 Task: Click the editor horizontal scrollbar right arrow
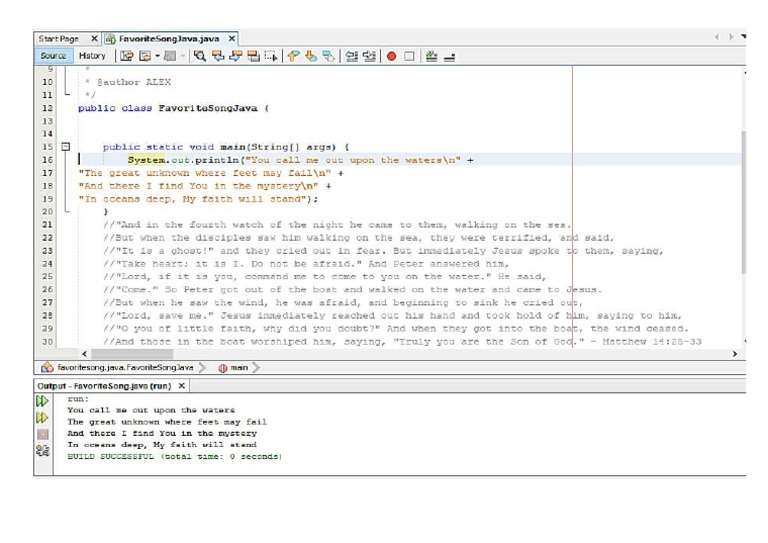tap(735, 353)
